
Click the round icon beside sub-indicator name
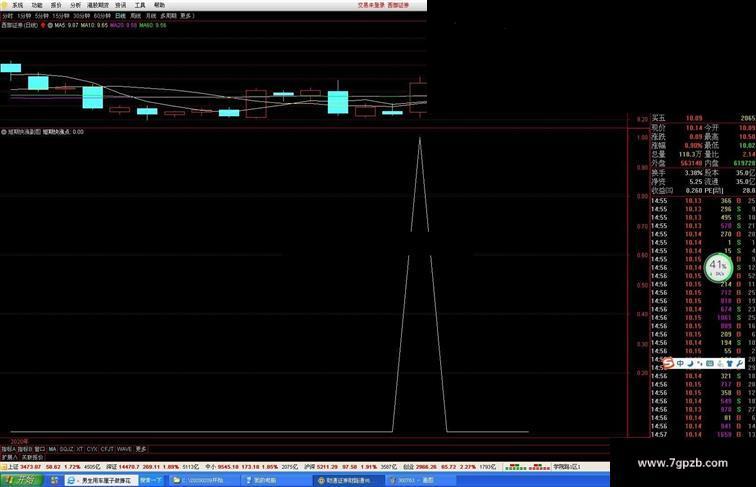pos(4,132)
